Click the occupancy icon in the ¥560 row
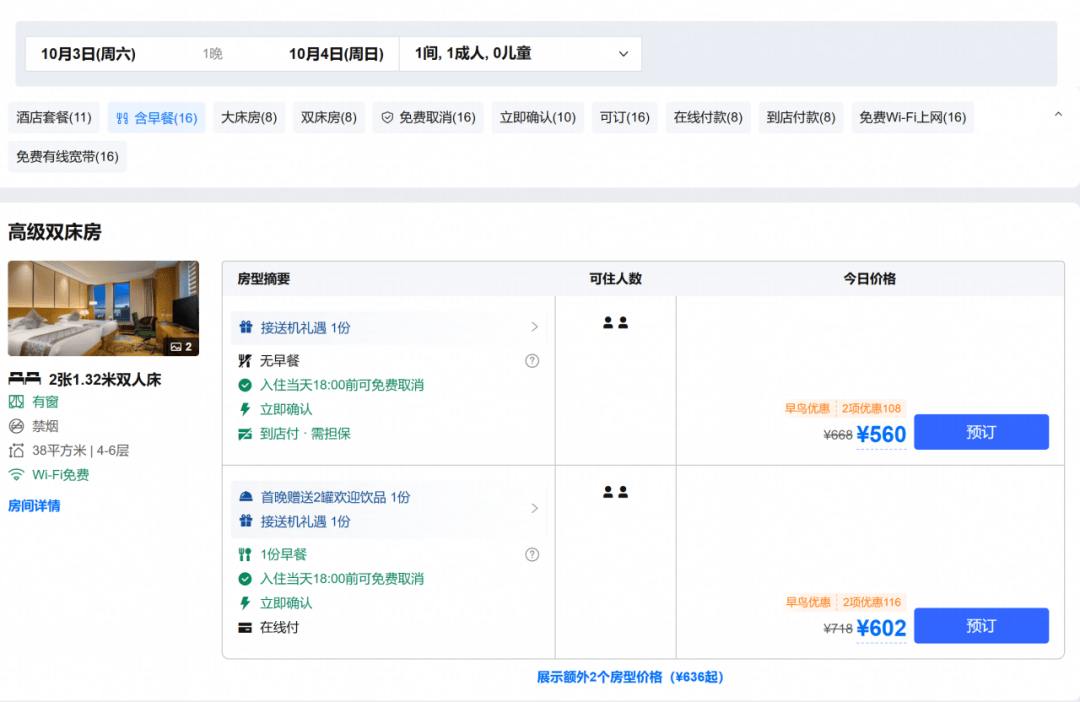The width and height of the screenshot is (1080, 702). tap(615, 322)
